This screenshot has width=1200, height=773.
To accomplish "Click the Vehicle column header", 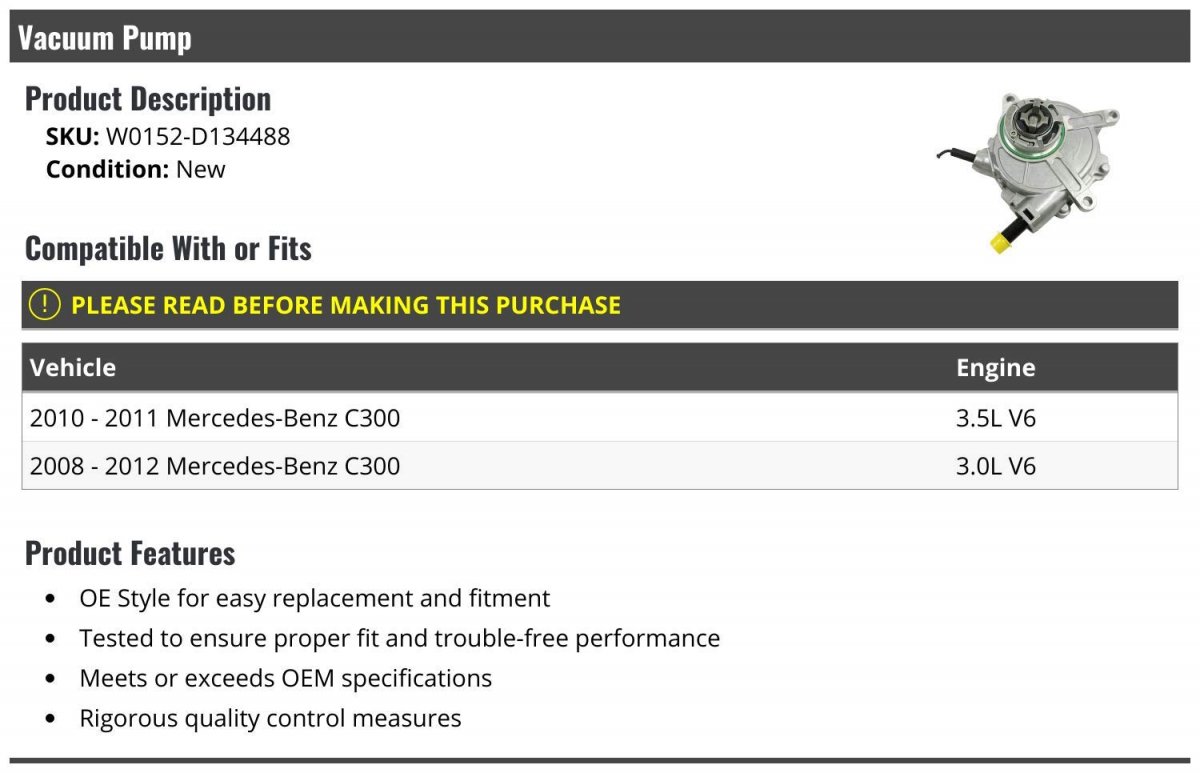I will [x=73, y=367].
